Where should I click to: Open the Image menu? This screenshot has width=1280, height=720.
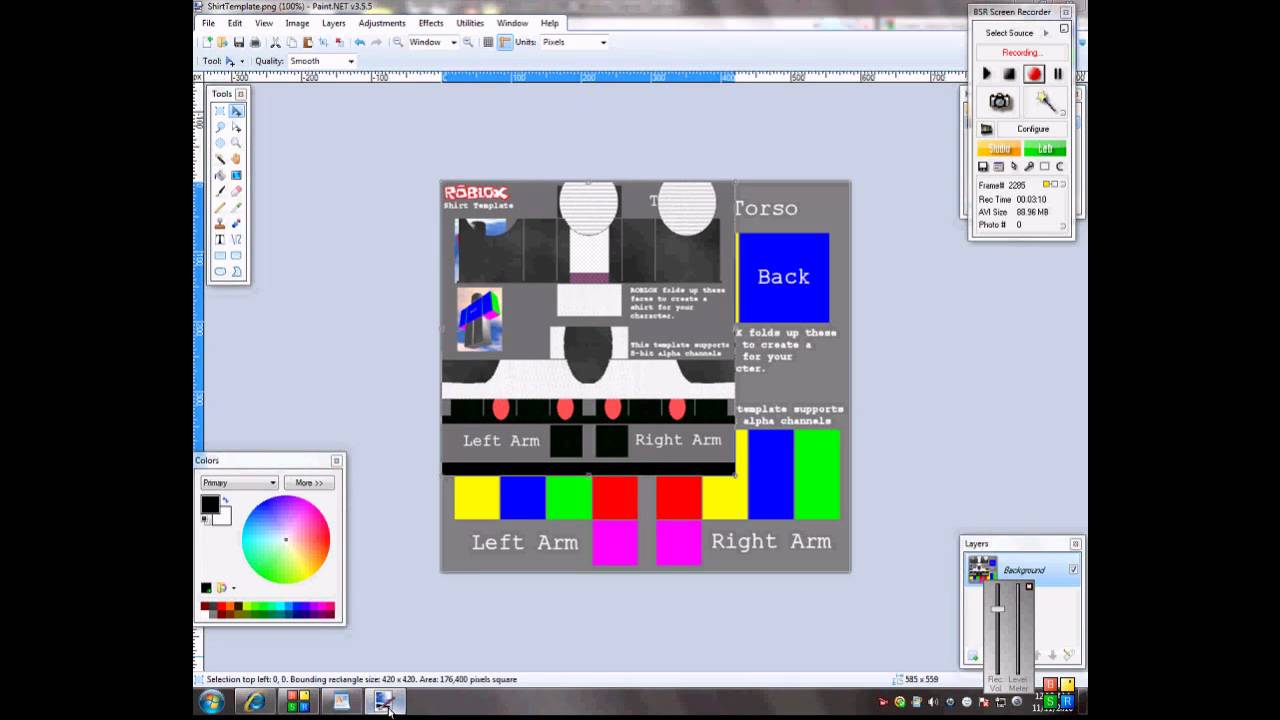pyautogui.click(x=297, y=23)
